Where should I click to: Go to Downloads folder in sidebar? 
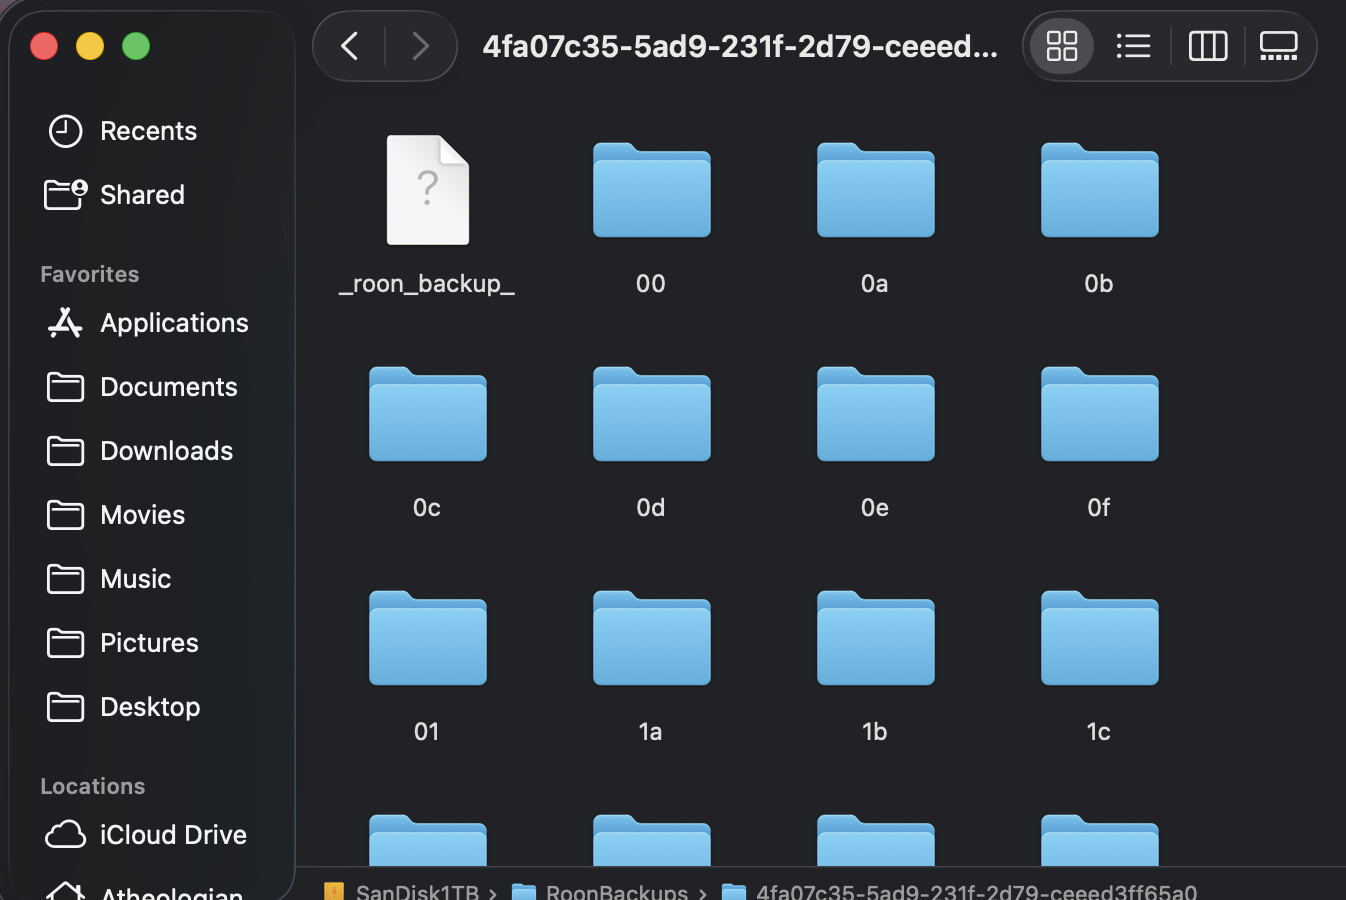(166, 451)
